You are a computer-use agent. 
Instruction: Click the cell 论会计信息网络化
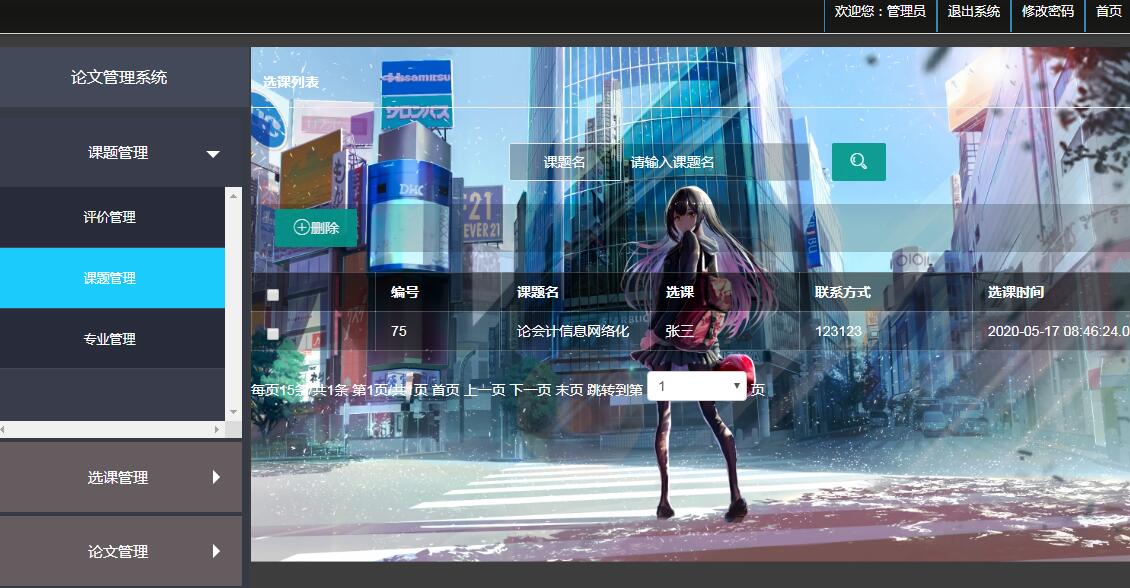[x=573, y=331]
